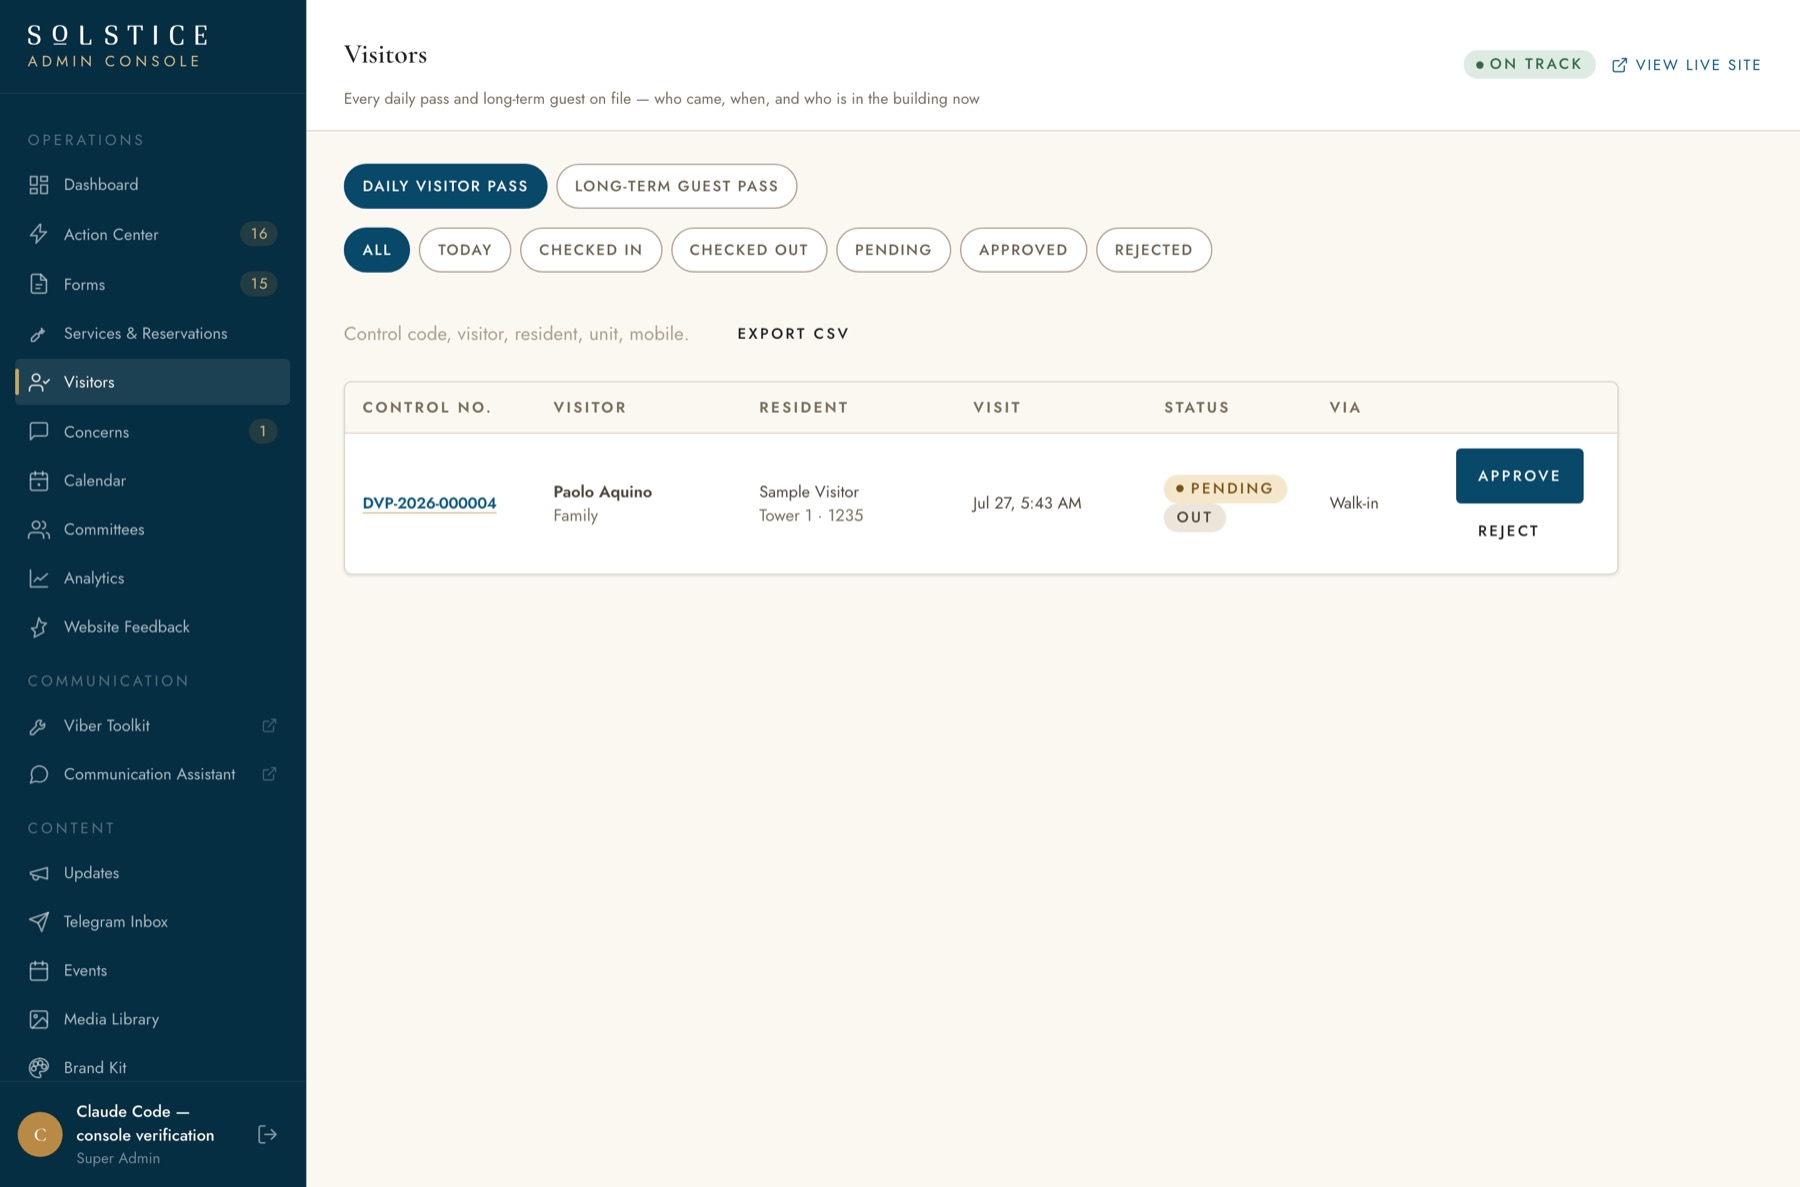Show only Rejected visitors
The image size is (1800, 1187).
click(x=1154, y=250)
